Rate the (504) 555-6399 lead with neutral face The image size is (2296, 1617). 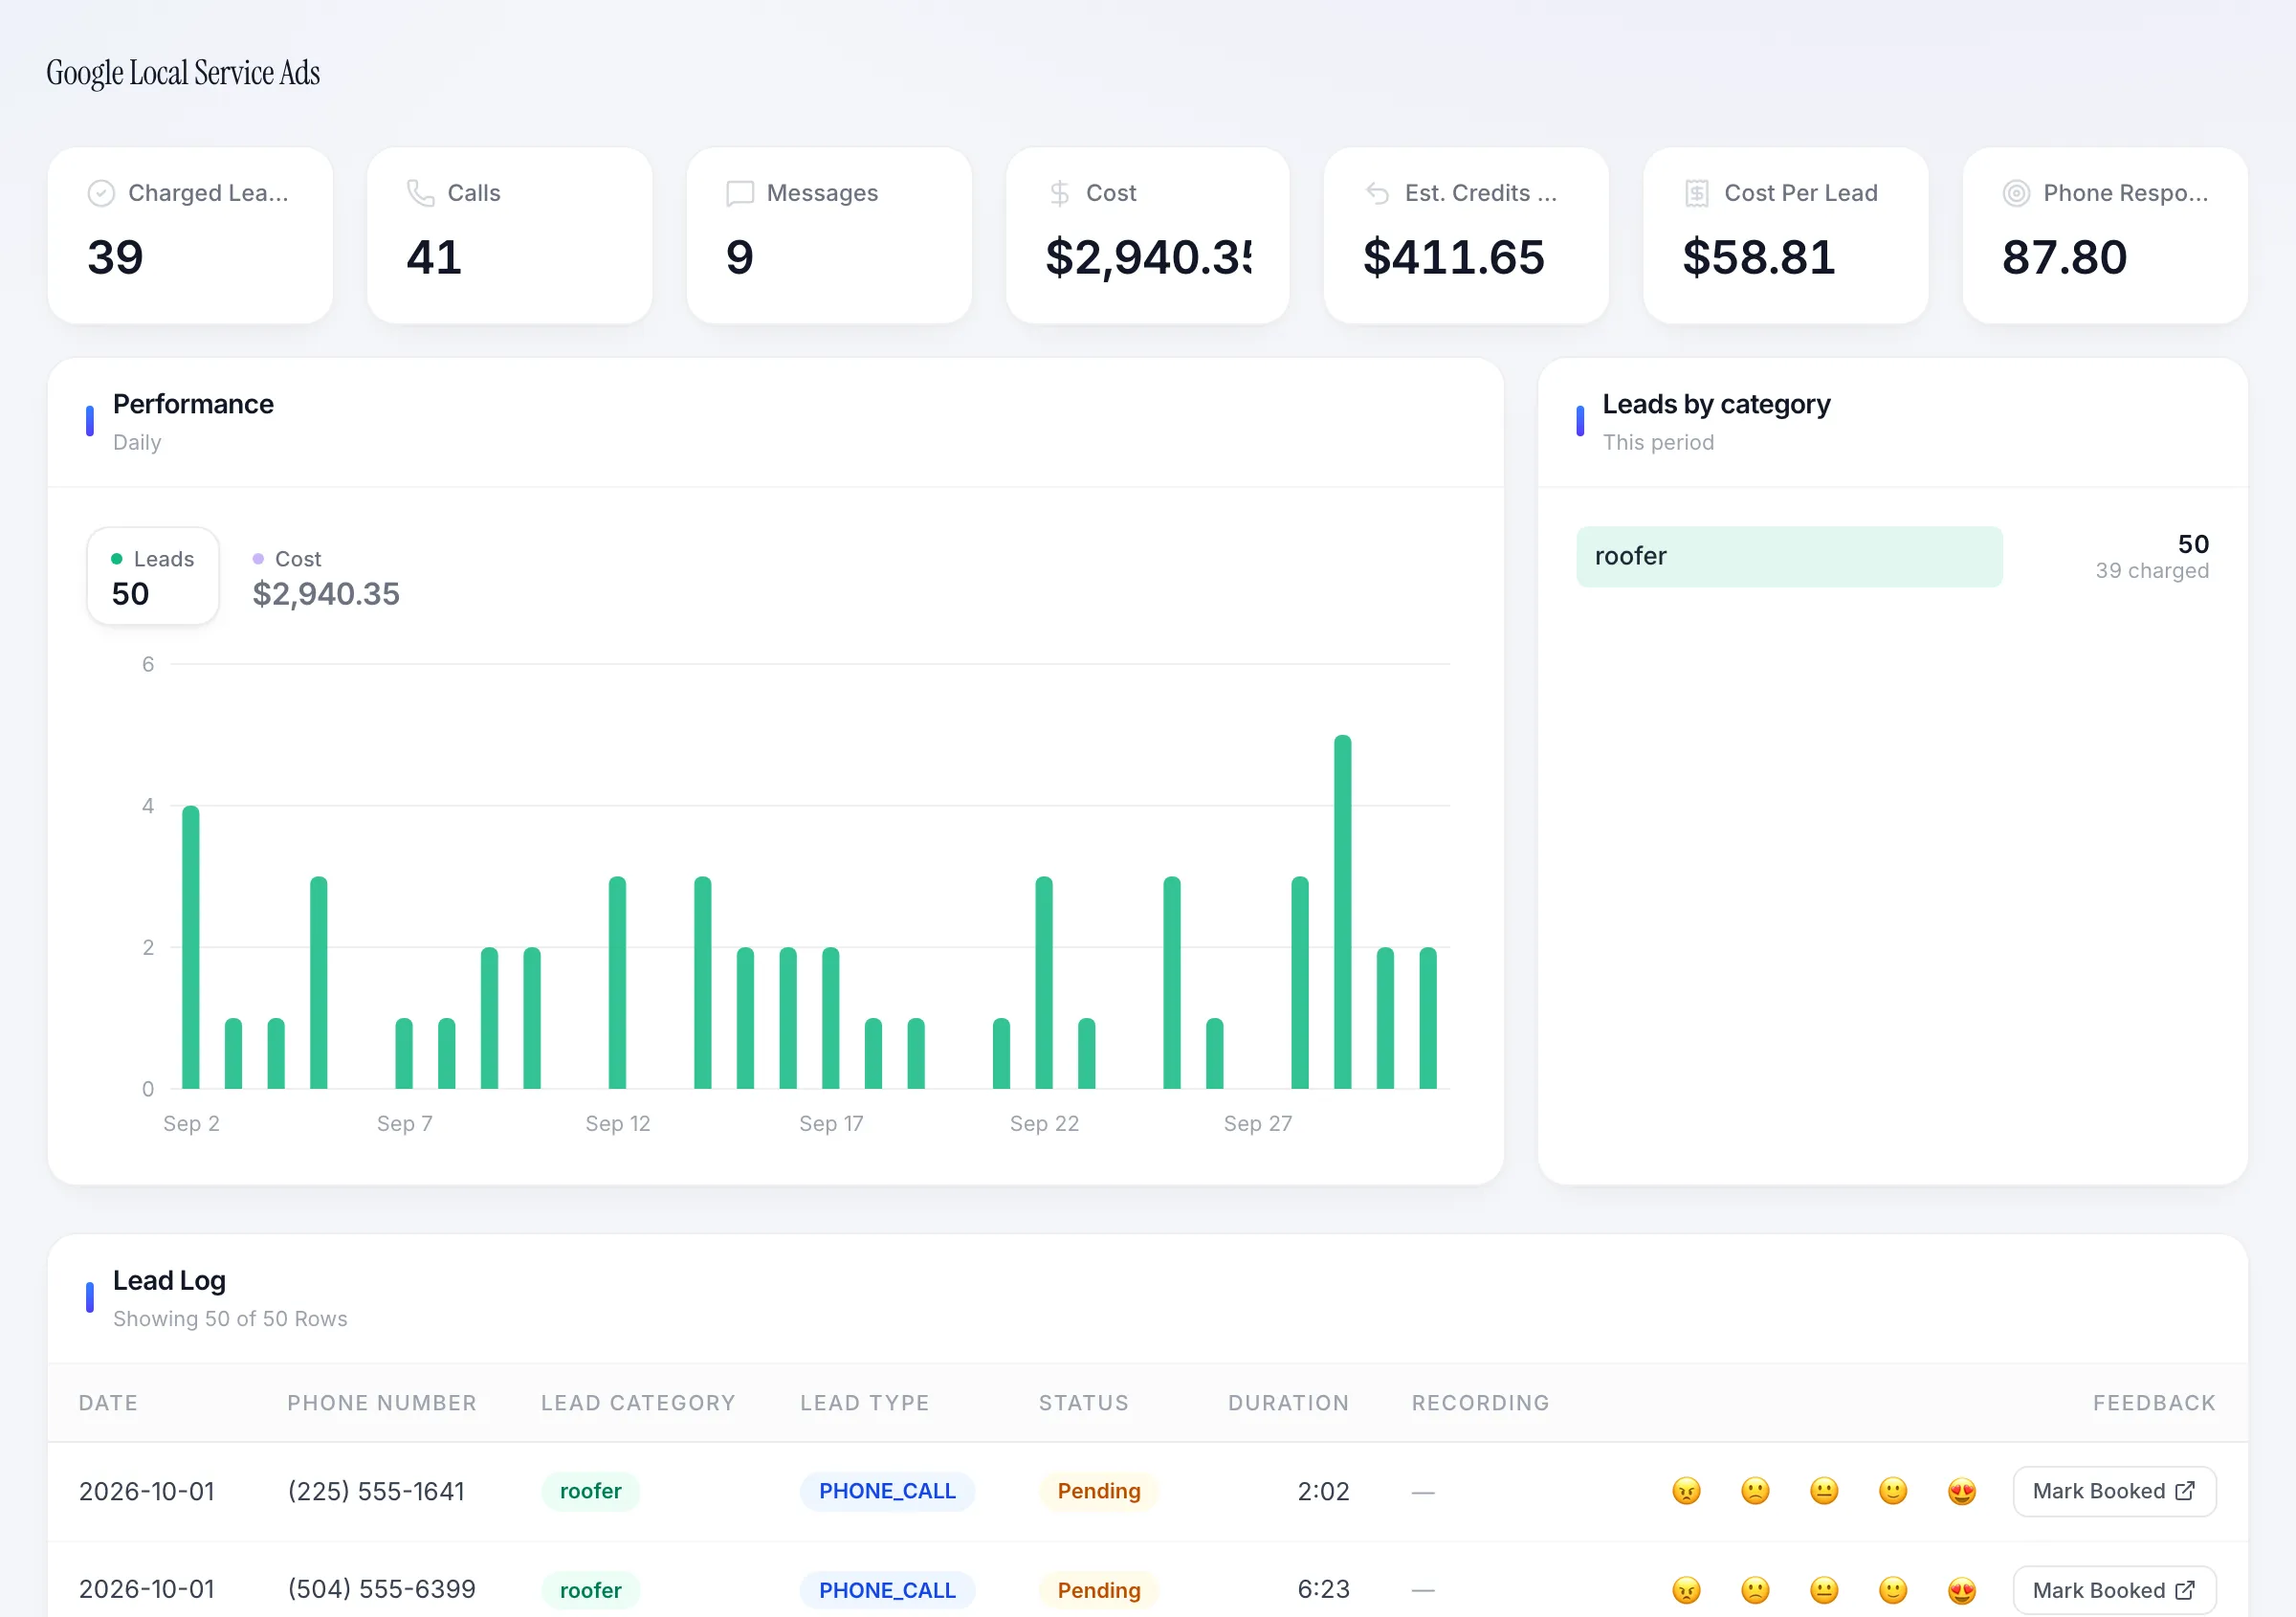[x=1824, y=1590]
